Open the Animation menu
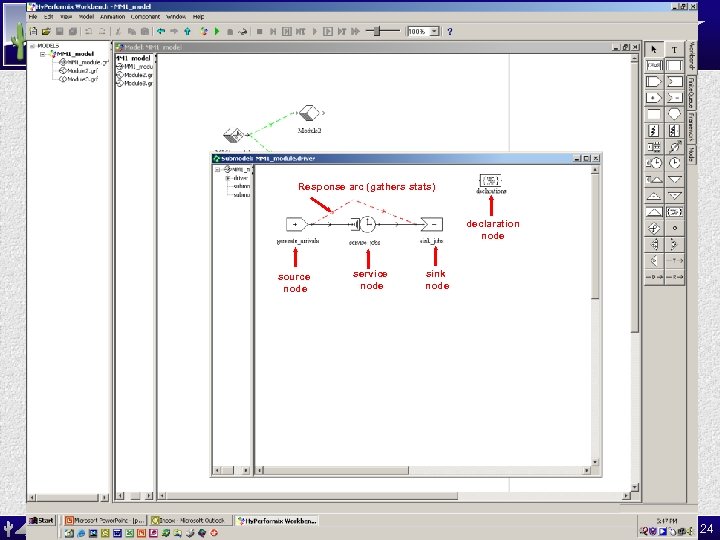The height and width of the screenshot is (540, 720). pyautogui.click(x=112, y=17)
